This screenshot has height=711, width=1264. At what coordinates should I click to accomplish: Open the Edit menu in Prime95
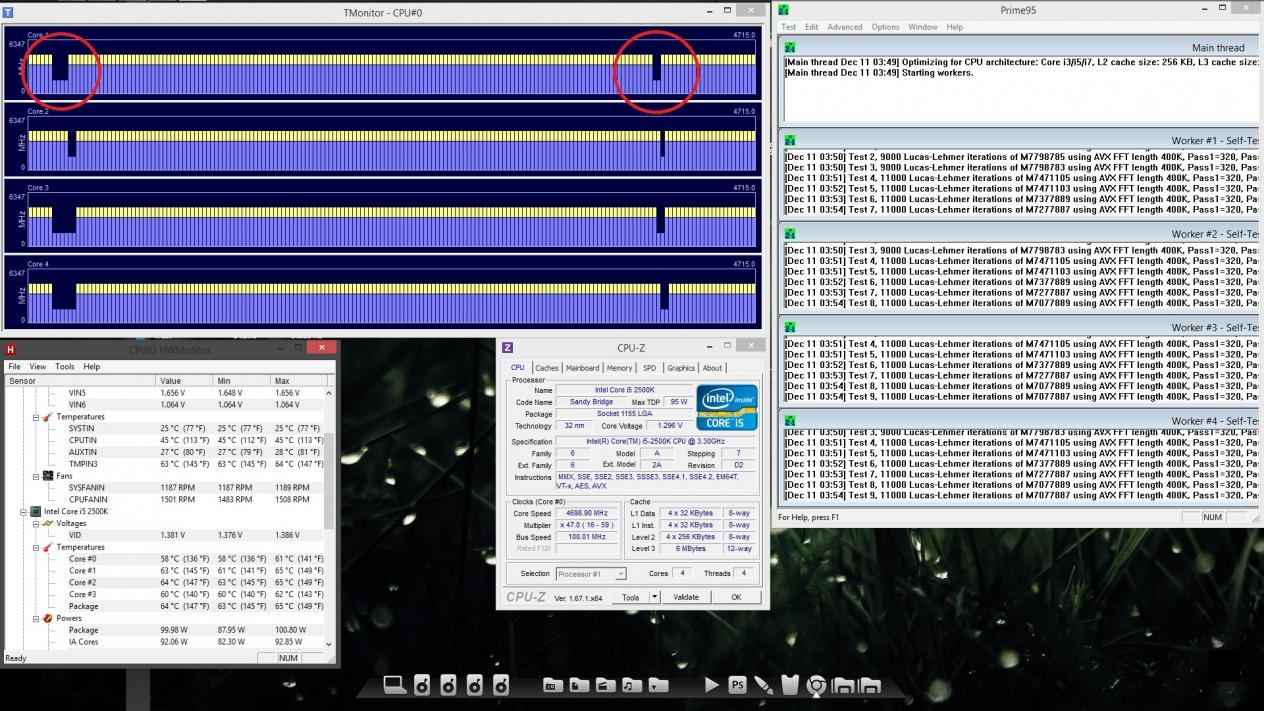tap(812, 27)
